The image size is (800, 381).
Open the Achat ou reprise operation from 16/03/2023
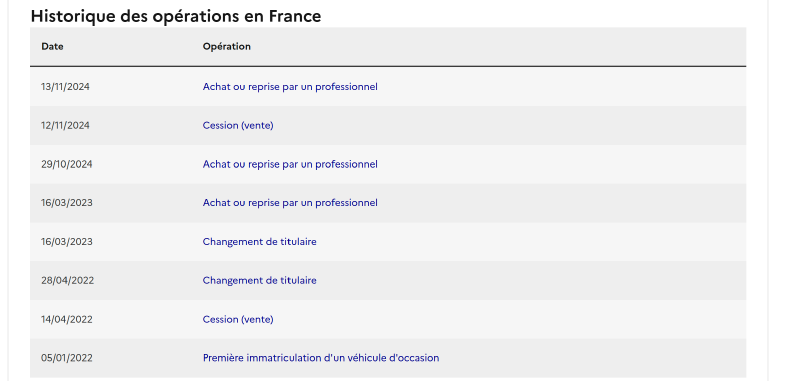point(290,203)
